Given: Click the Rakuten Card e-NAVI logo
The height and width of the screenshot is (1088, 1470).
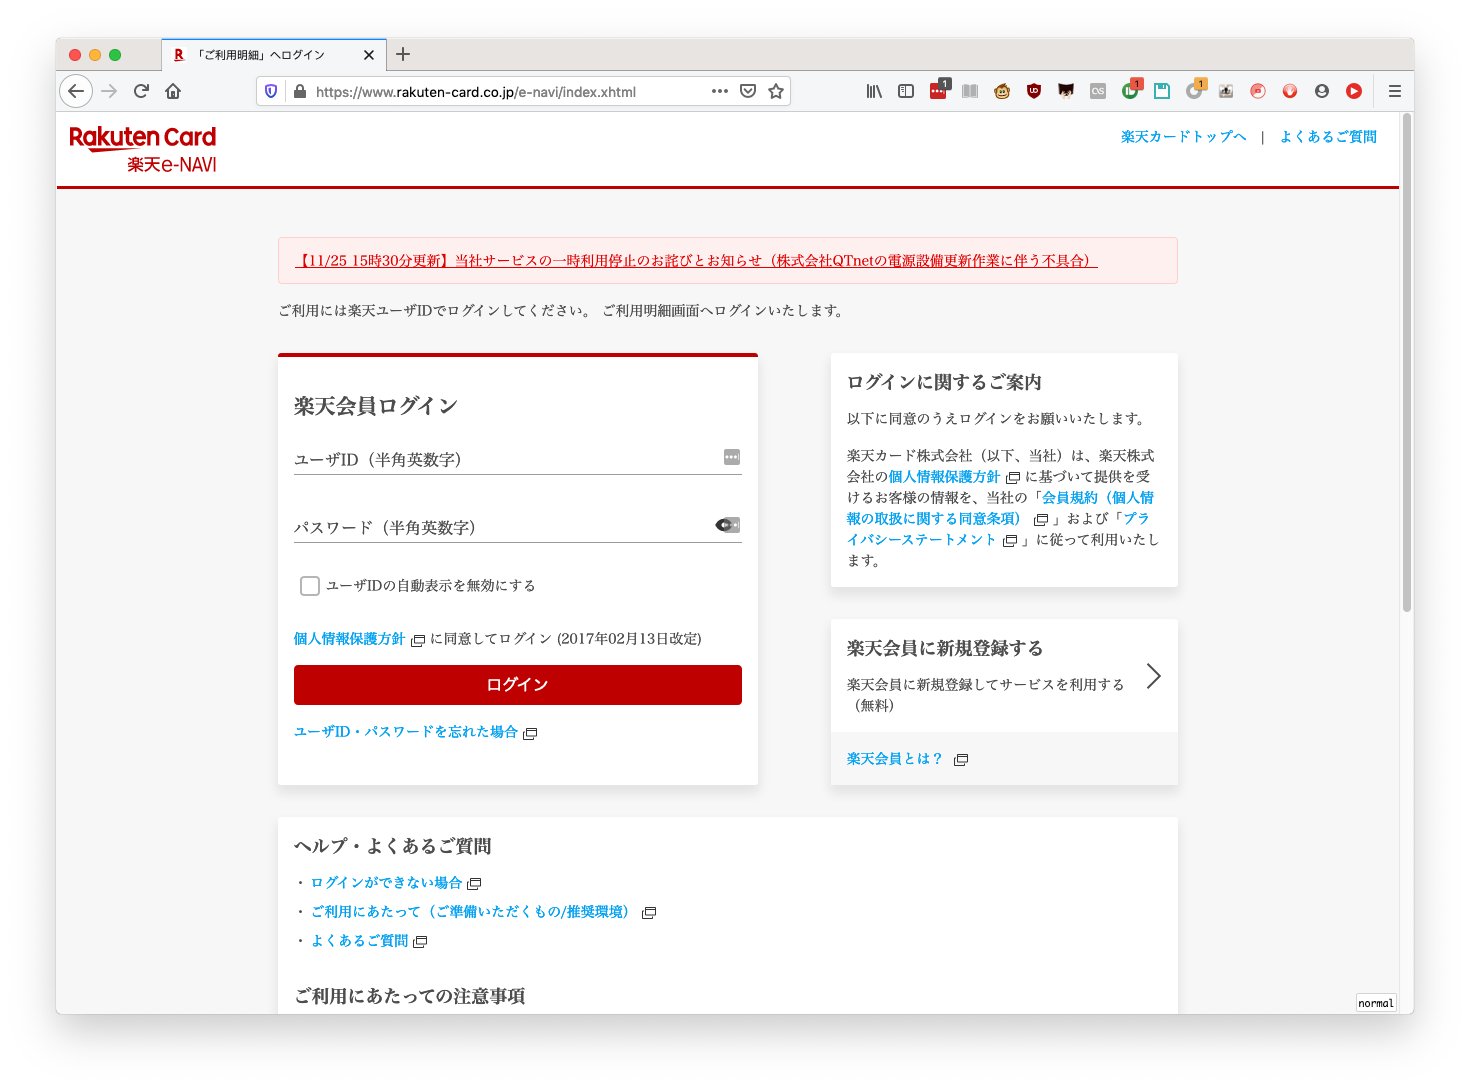Looking at the screenshot, I should tap(143, 149).
